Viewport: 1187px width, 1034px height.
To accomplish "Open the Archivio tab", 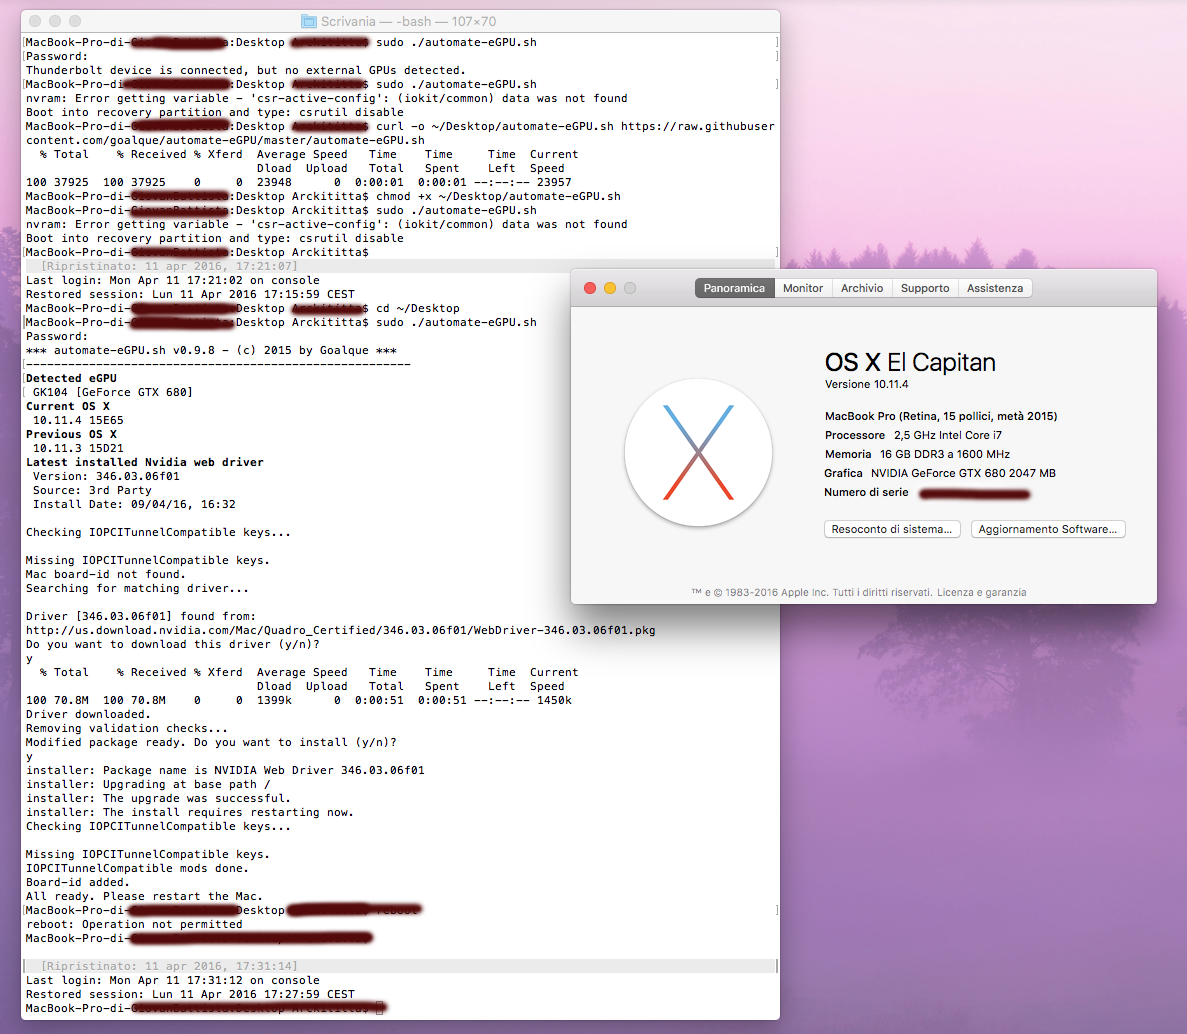I will [861, 288].
